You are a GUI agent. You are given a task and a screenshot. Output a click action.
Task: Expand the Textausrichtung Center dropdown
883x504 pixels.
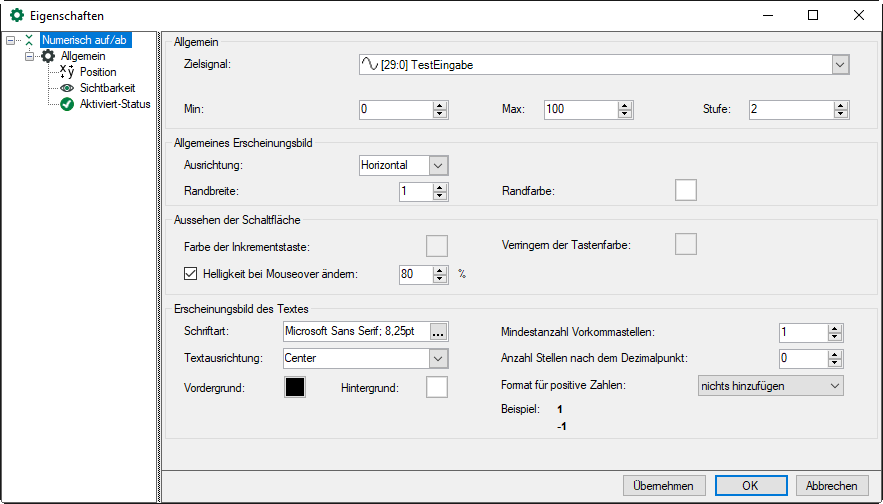[x=438, y=358]
